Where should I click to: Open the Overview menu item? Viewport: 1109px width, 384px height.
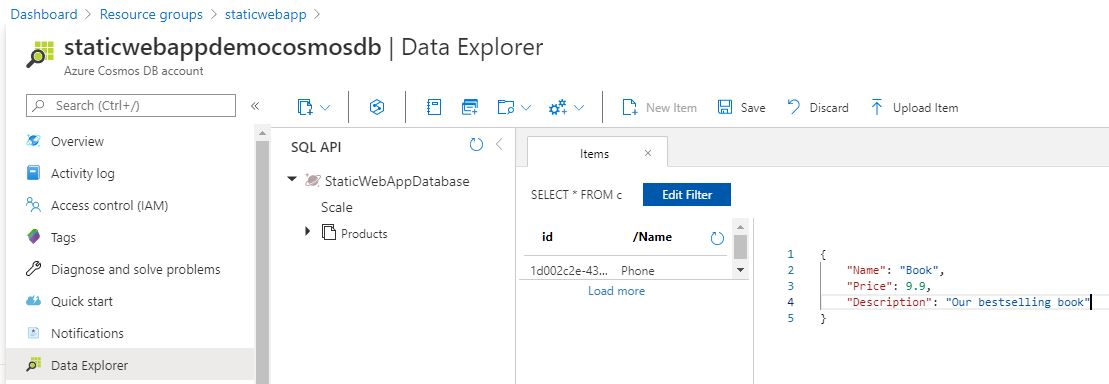[x=77, y=141]
